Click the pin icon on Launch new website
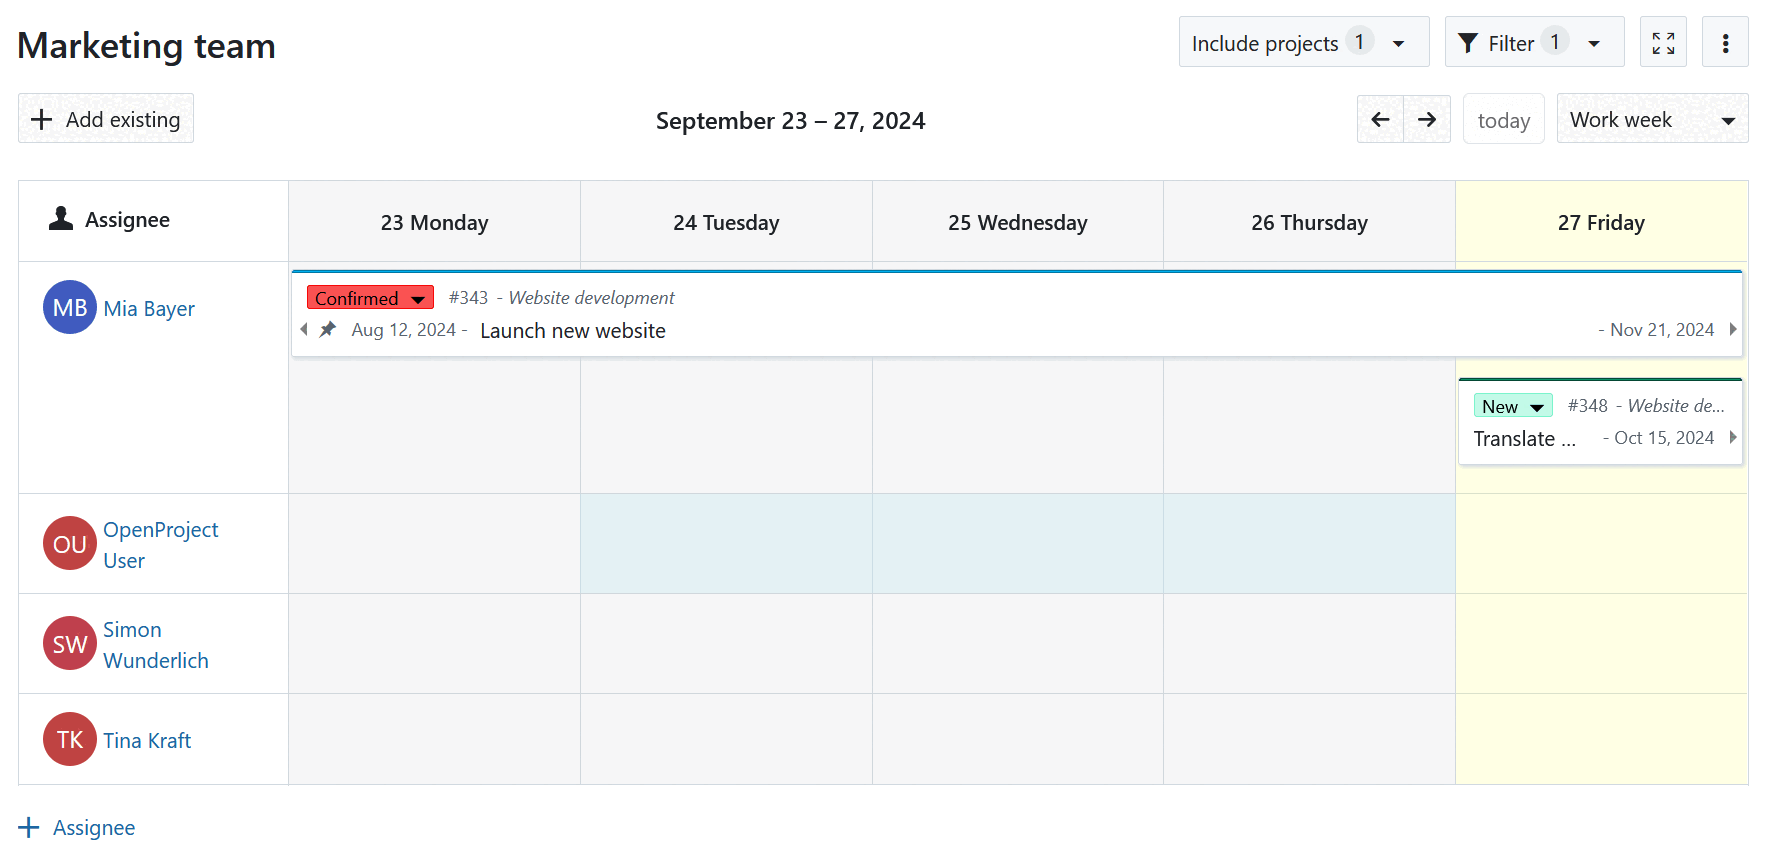 point(328,330)
